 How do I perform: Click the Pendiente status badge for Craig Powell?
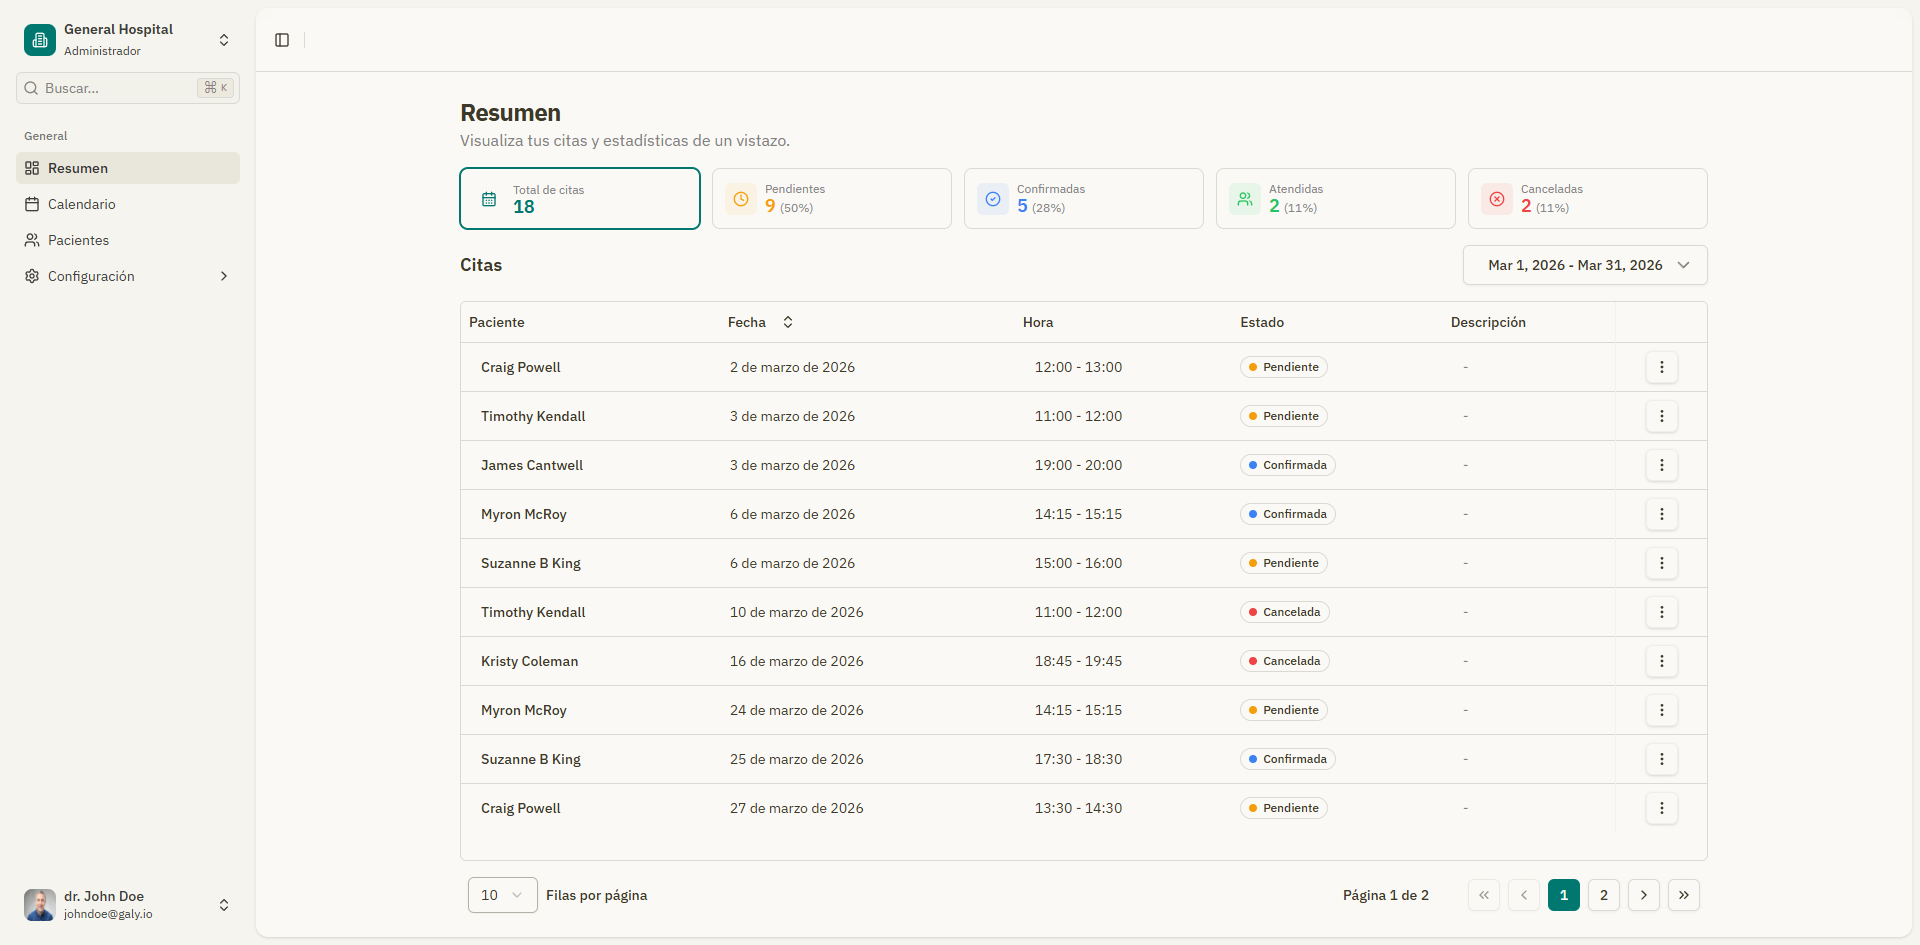point(1283,367)
